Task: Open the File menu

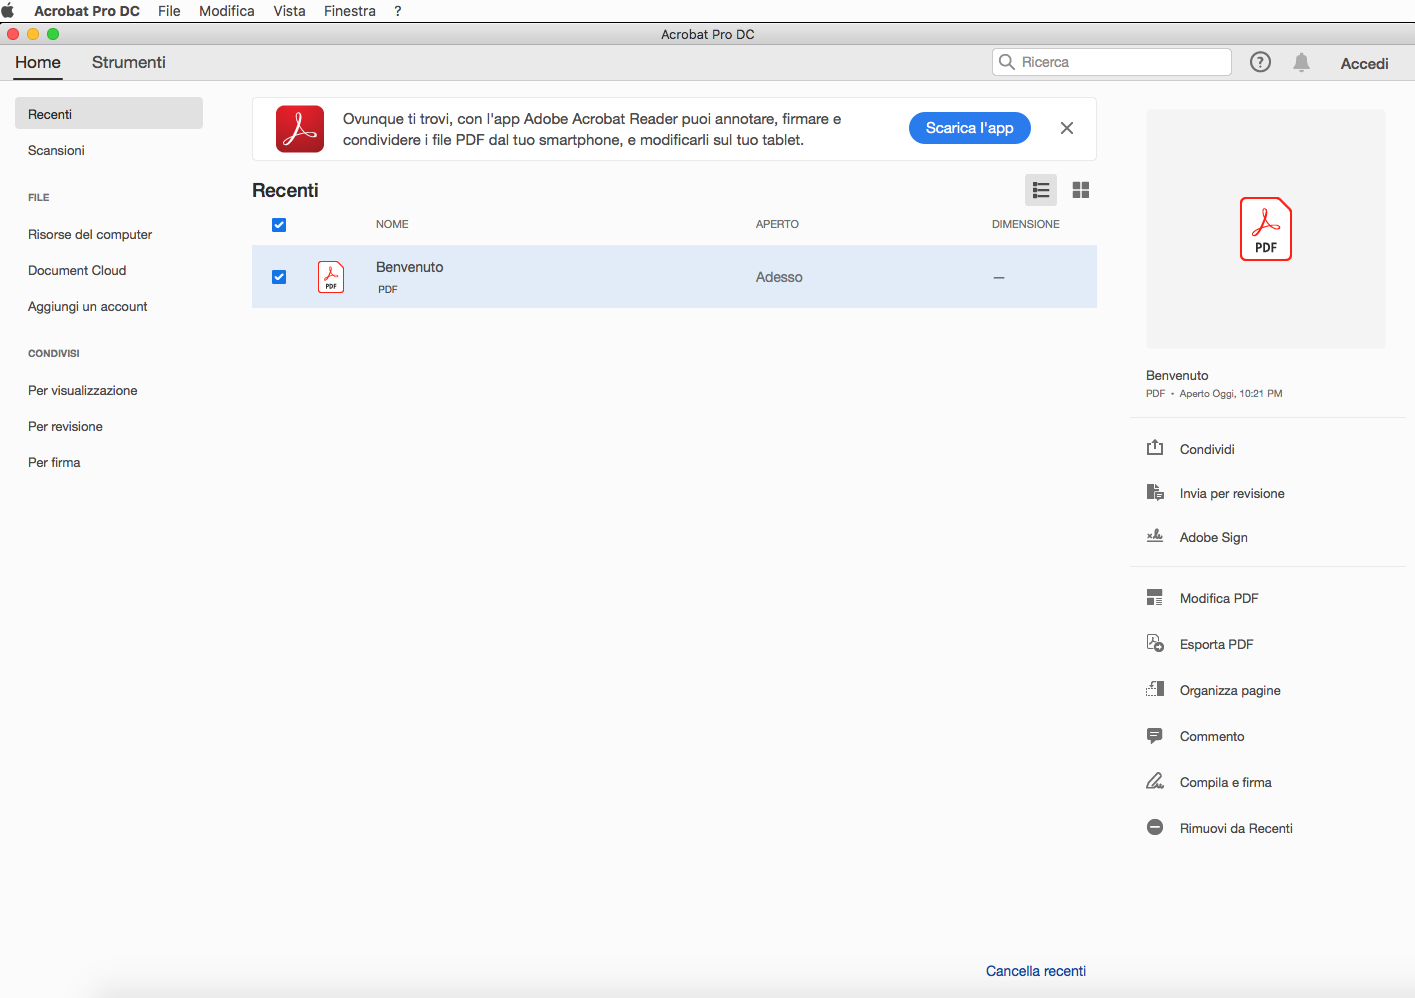Action: 169,11
